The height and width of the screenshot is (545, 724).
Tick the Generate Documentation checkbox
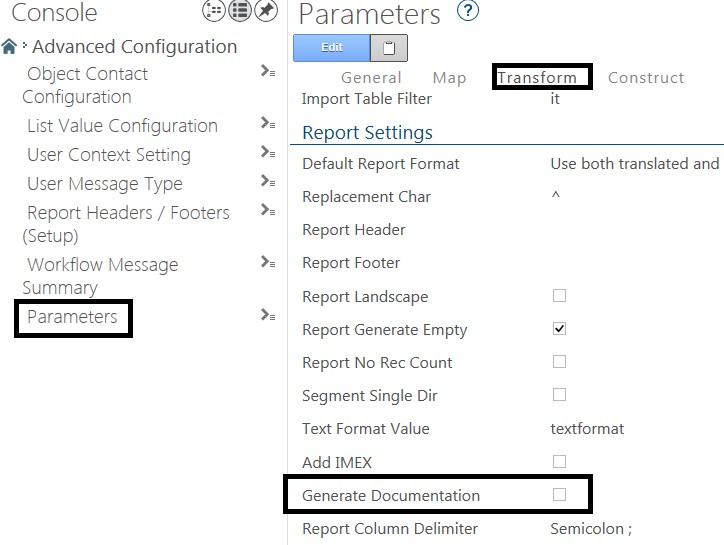559,494
